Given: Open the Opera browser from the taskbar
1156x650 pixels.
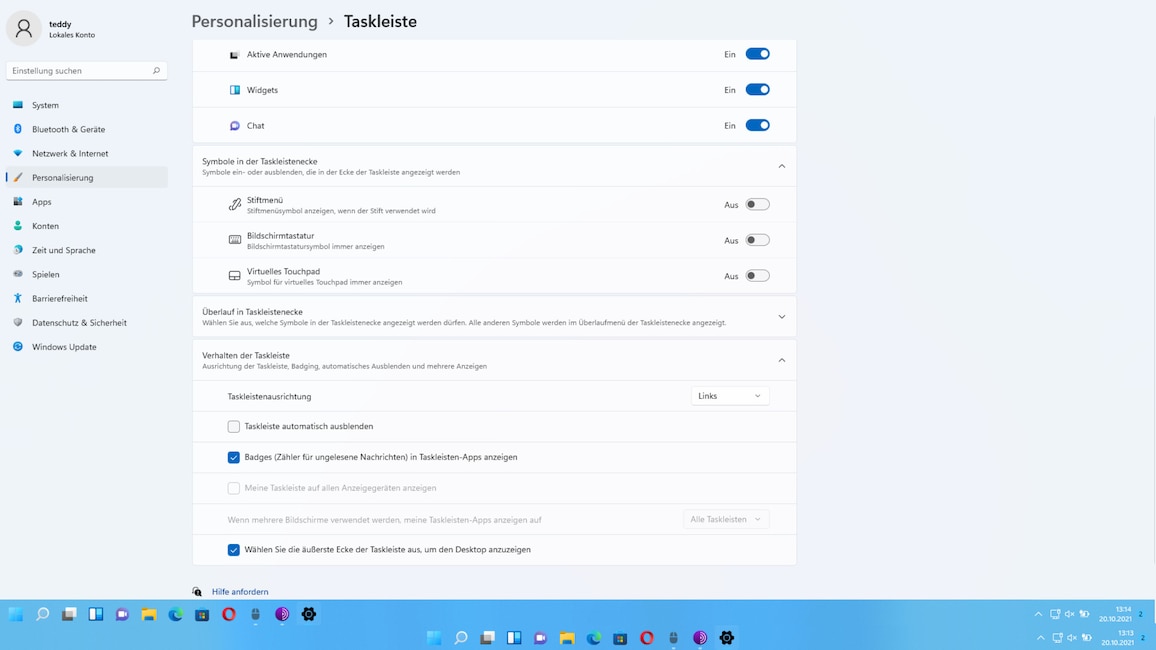Looking at the screenshot, I should 229,613.
